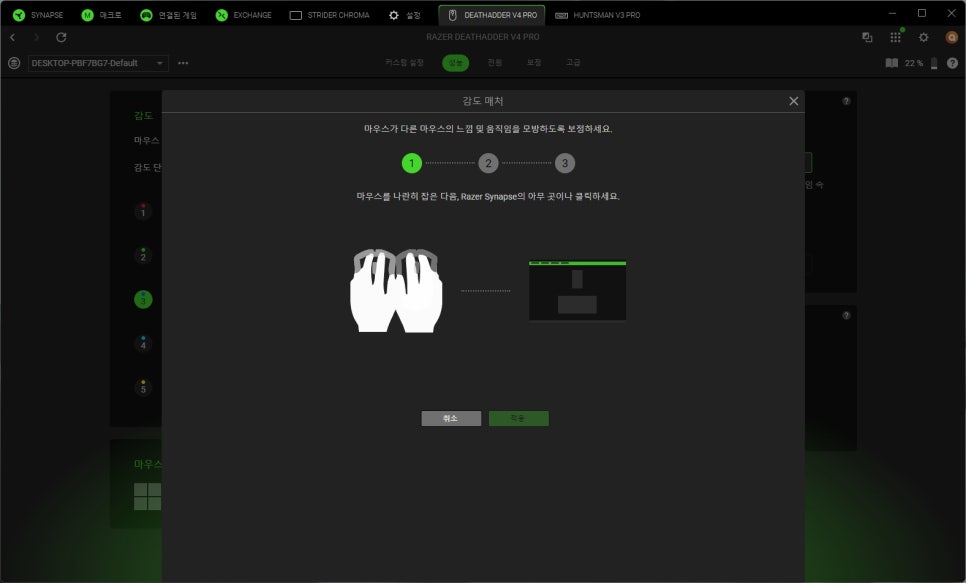Open the 전원 subtab

tap(495, 62)
